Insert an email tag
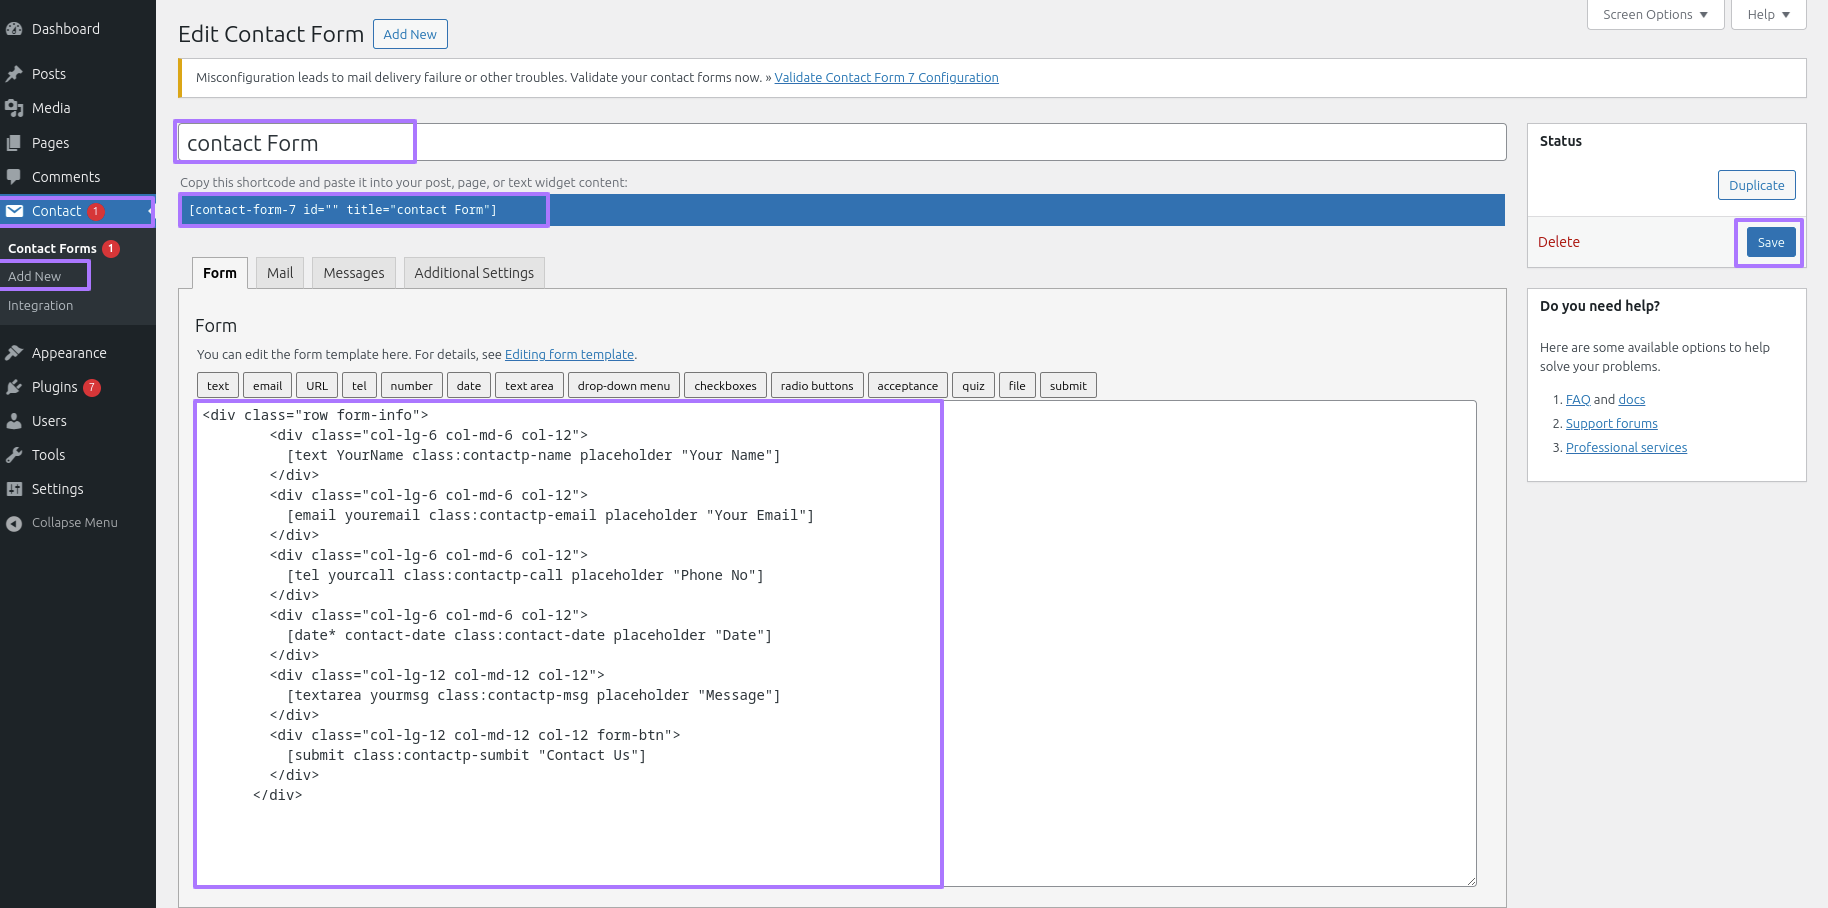1828x908 pixels. [x=267, y=386]
